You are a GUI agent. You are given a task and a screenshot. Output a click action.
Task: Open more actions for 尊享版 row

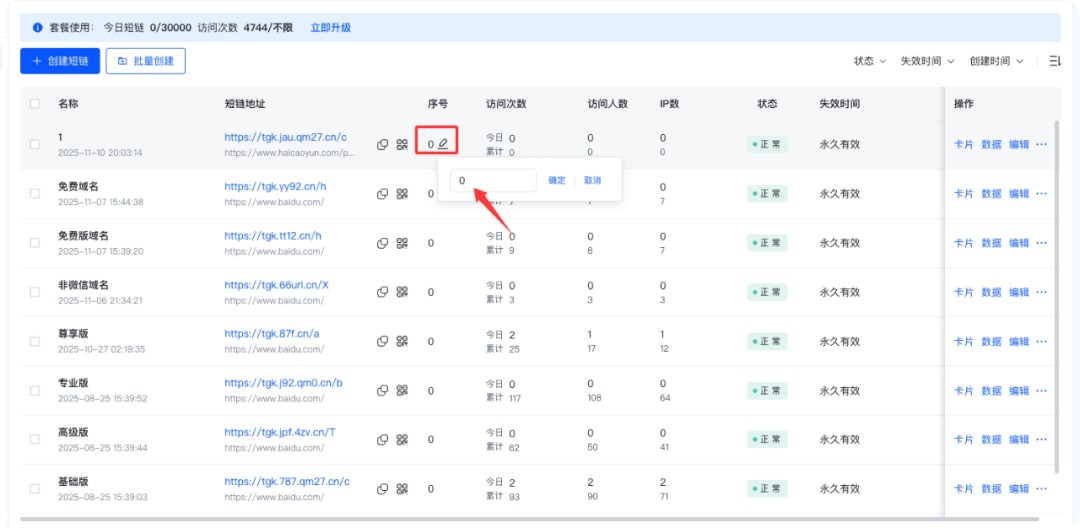(x=1041, y=341)
